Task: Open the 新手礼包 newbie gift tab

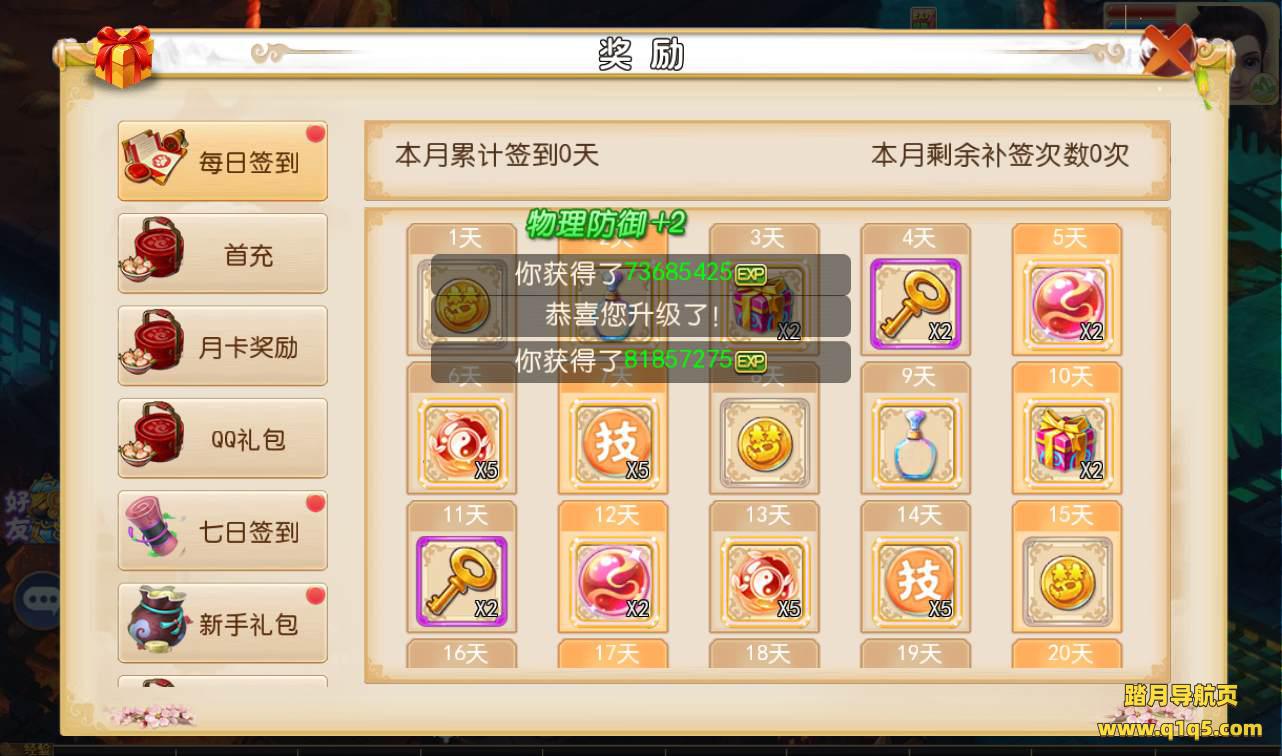Action: (223, 623)
